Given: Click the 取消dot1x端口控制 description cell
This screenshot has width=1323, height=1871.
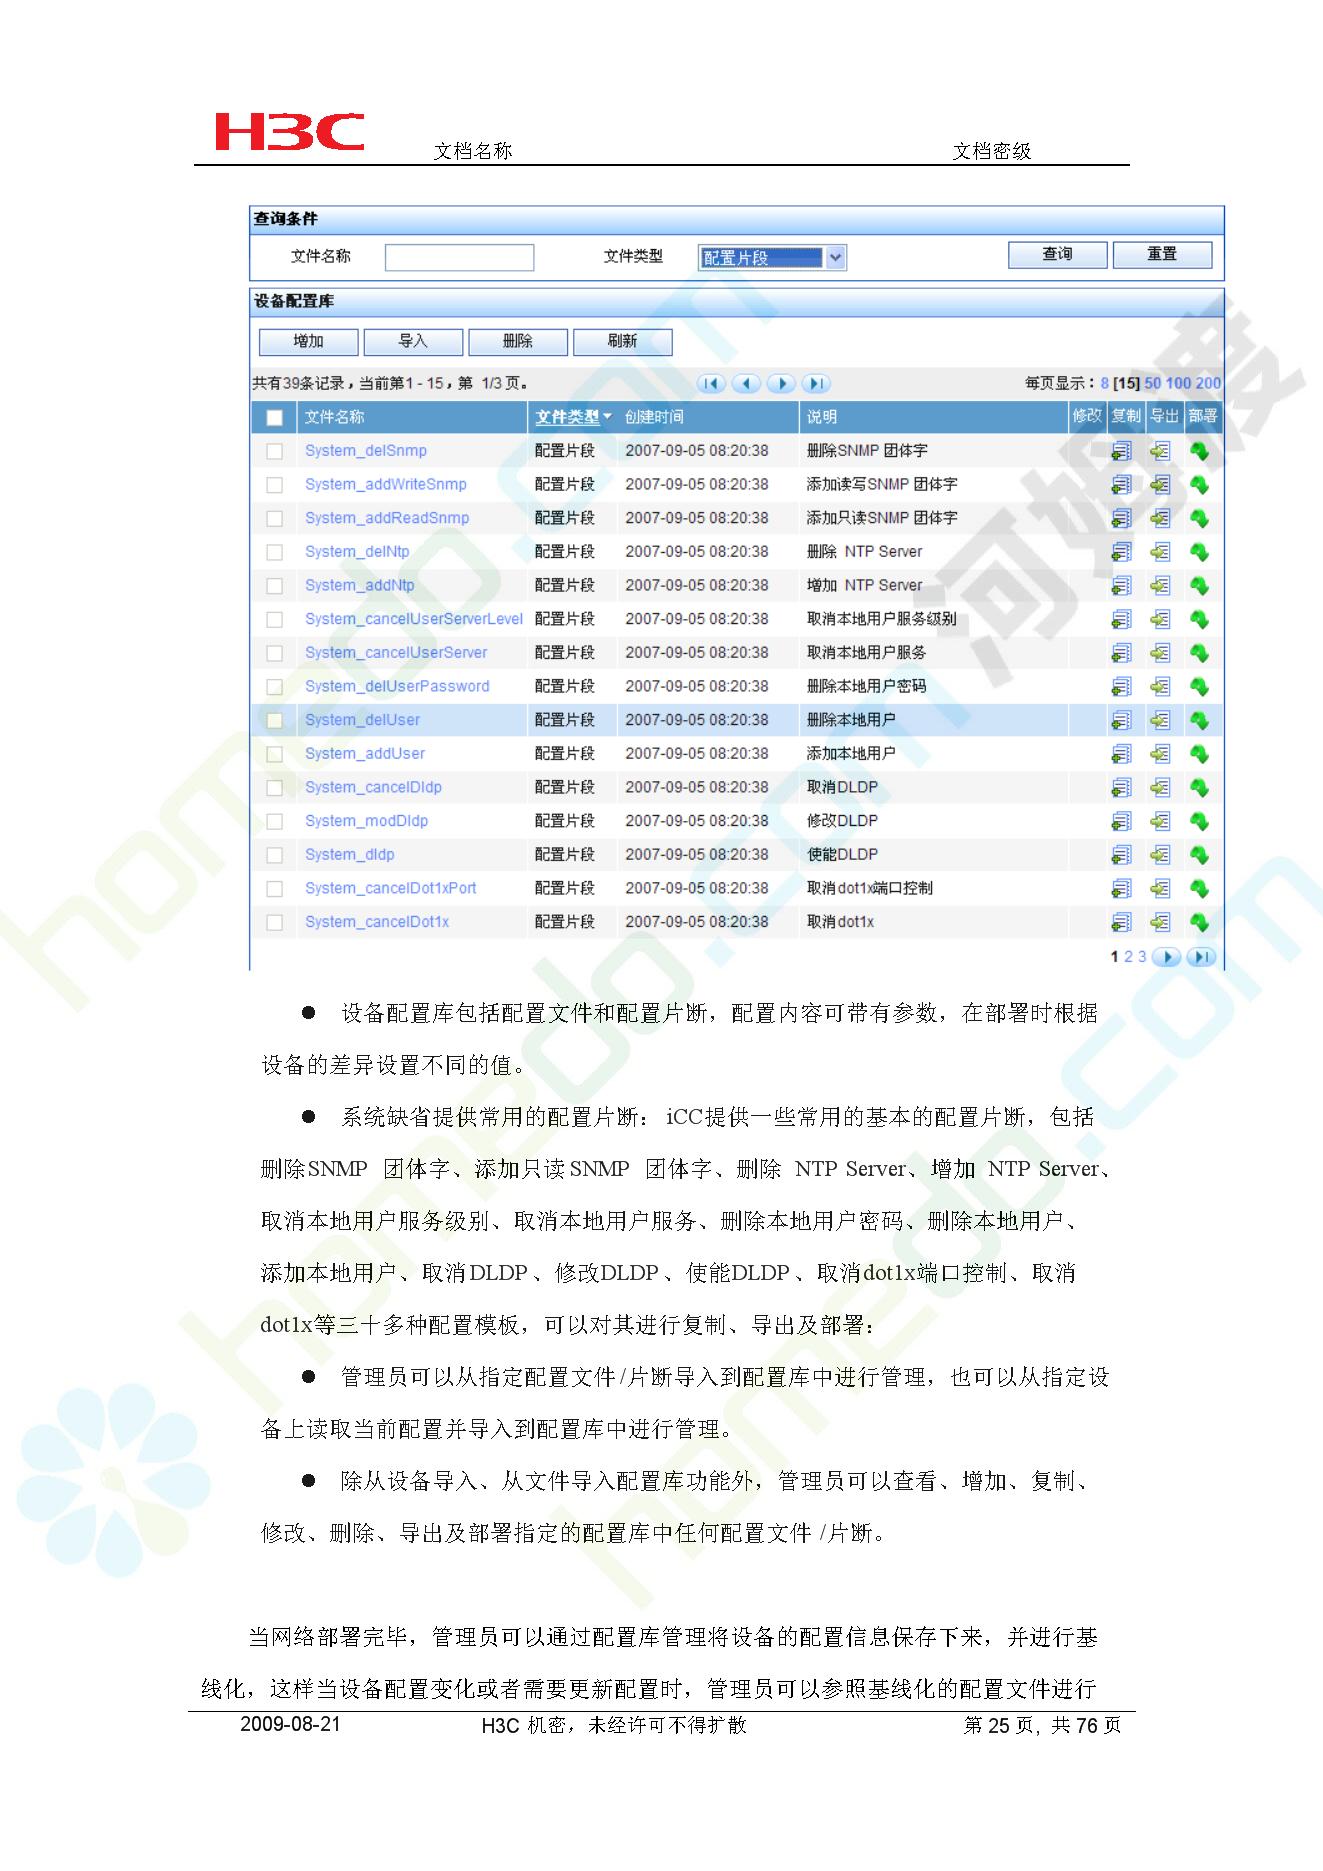Looking at the screenshot, I should [x=869, y=888].
